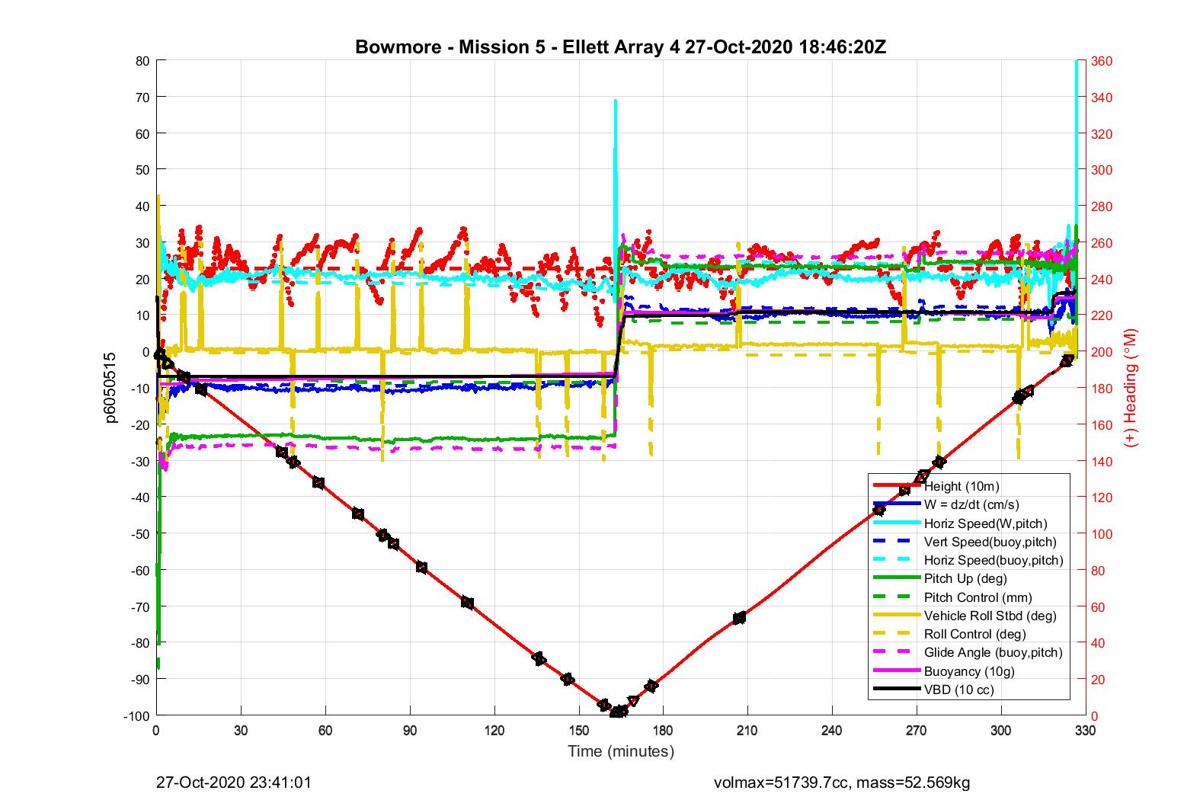The width and height of the screenshot is (1200, 804).
Task: Click the "90" tick label on the time axis
Action: point(409,731)
